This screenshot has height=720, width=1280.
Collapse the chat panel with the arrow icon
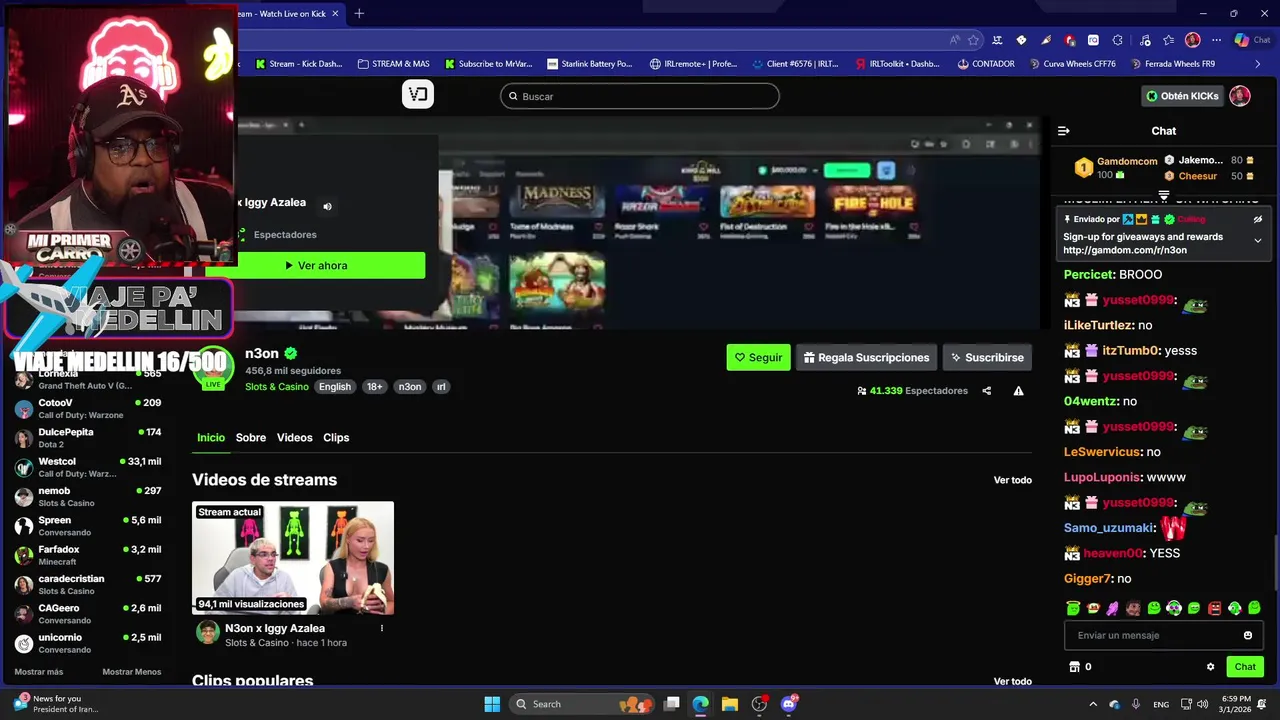(x=1063, y=131)
